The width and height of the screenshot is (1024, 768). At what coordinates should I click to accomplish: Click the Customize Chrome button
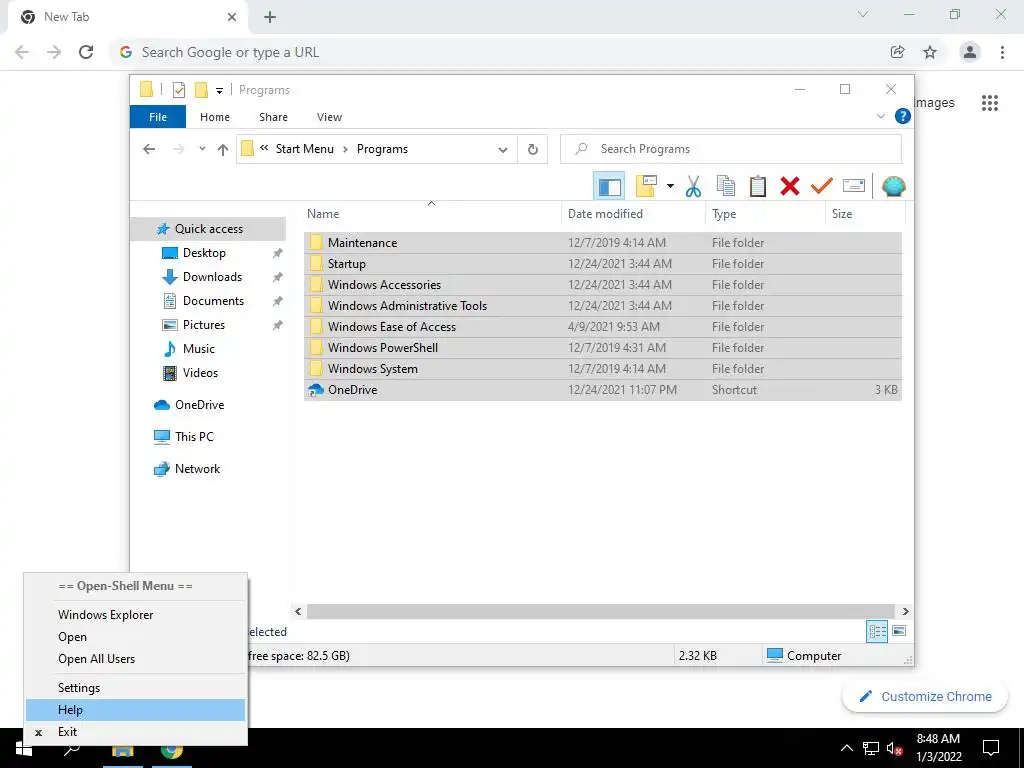pyautogui.click(x=925, y=696)
